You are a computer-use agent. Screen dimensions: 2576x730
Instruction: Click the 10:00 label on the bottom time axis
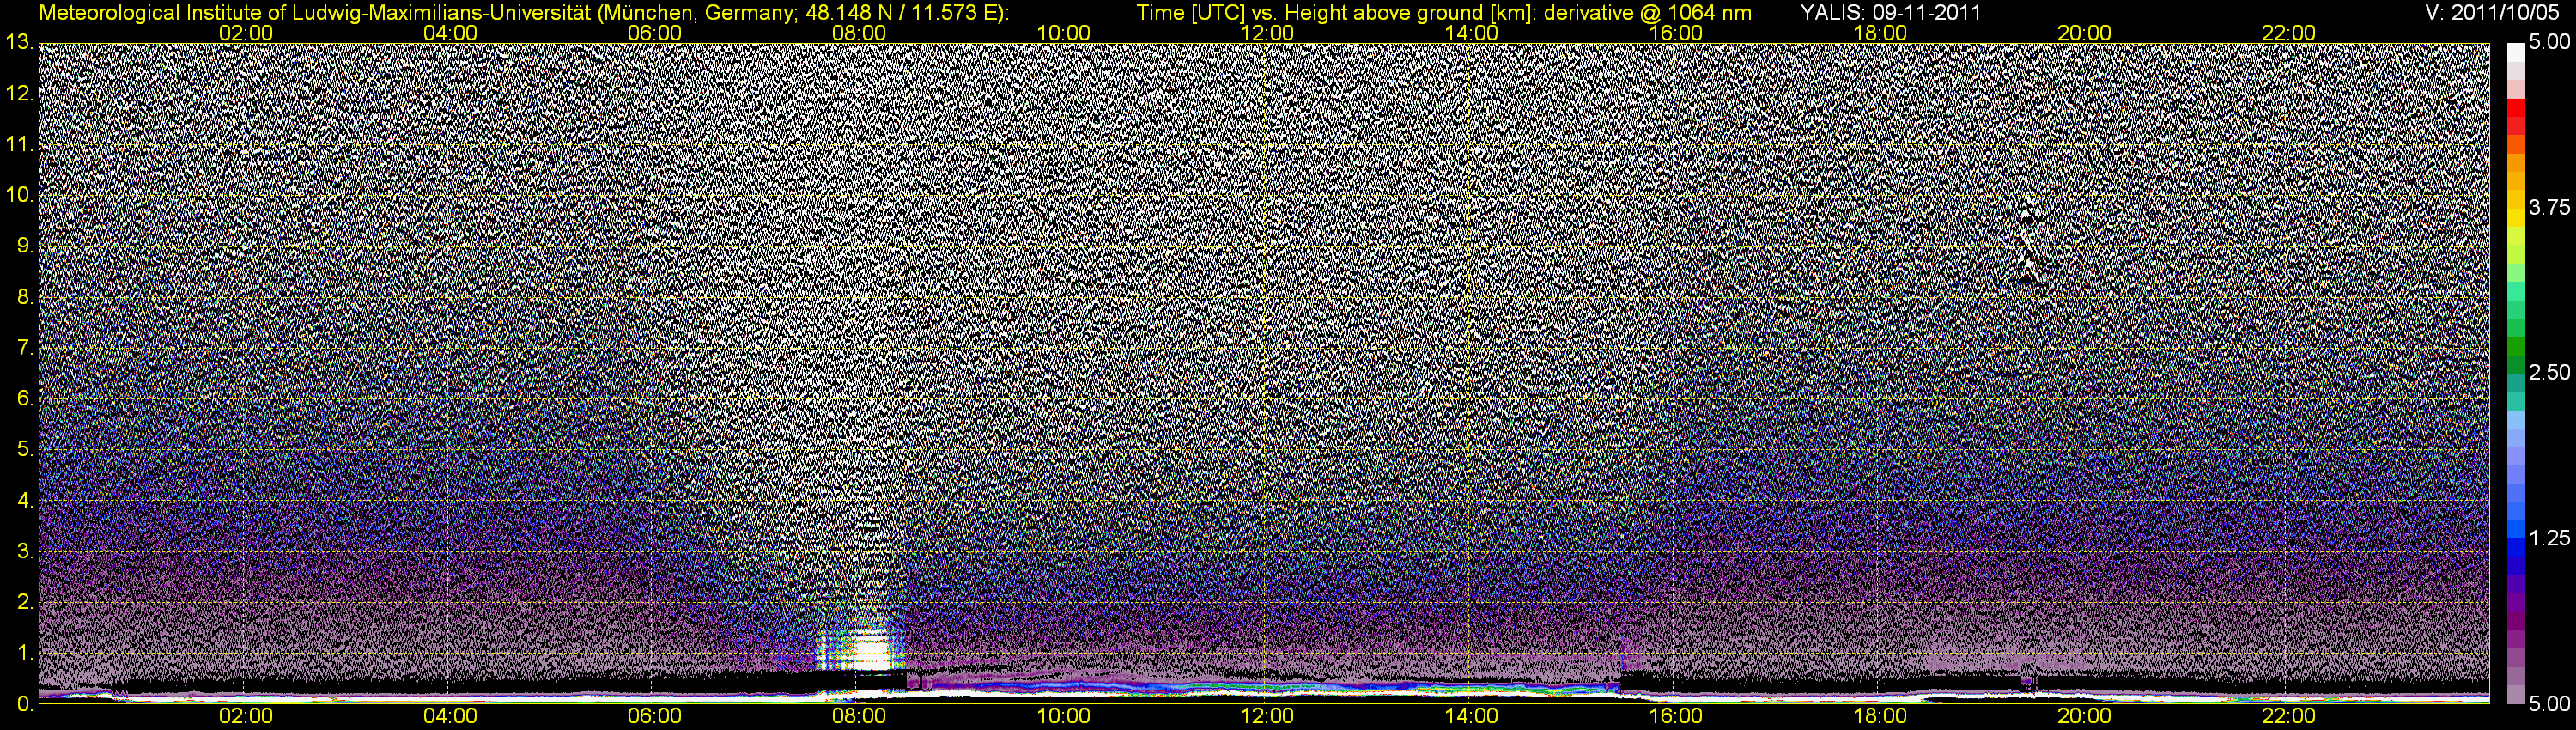[x=1063, y=716]
